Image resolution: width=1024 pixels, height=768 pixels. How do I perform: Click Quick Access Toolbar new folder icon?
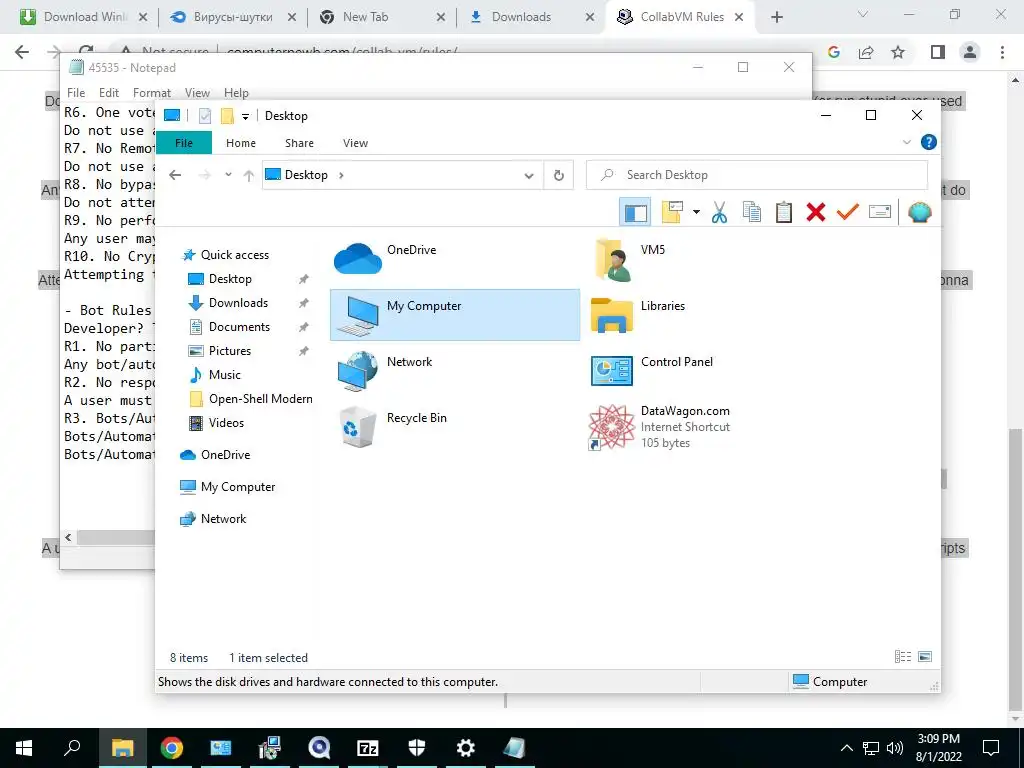pos(227,116)
